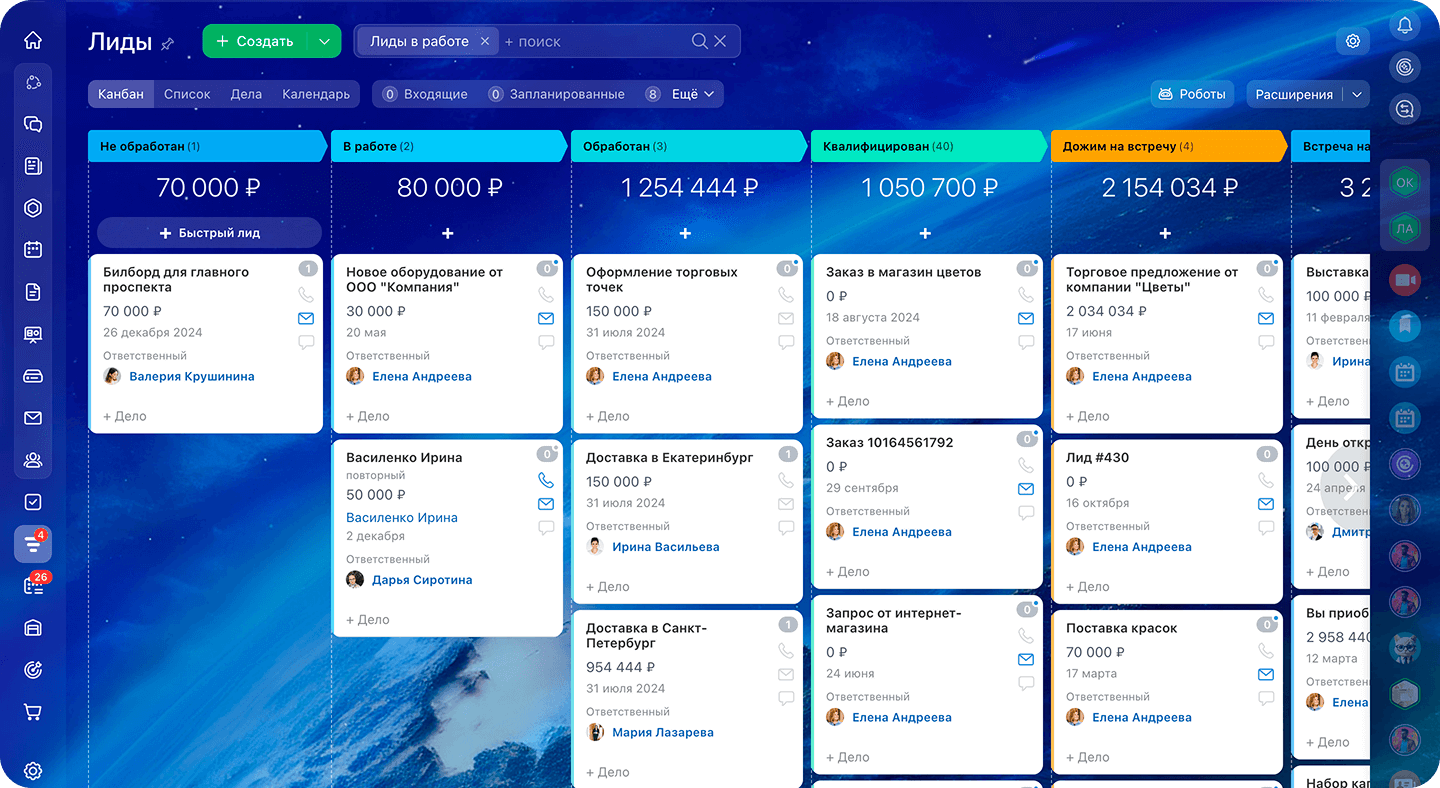Image resolution: width=1440 pixels, height=788 pixels.
Task: Open the calendar icon in left sidebar
Action: (33, 250)
